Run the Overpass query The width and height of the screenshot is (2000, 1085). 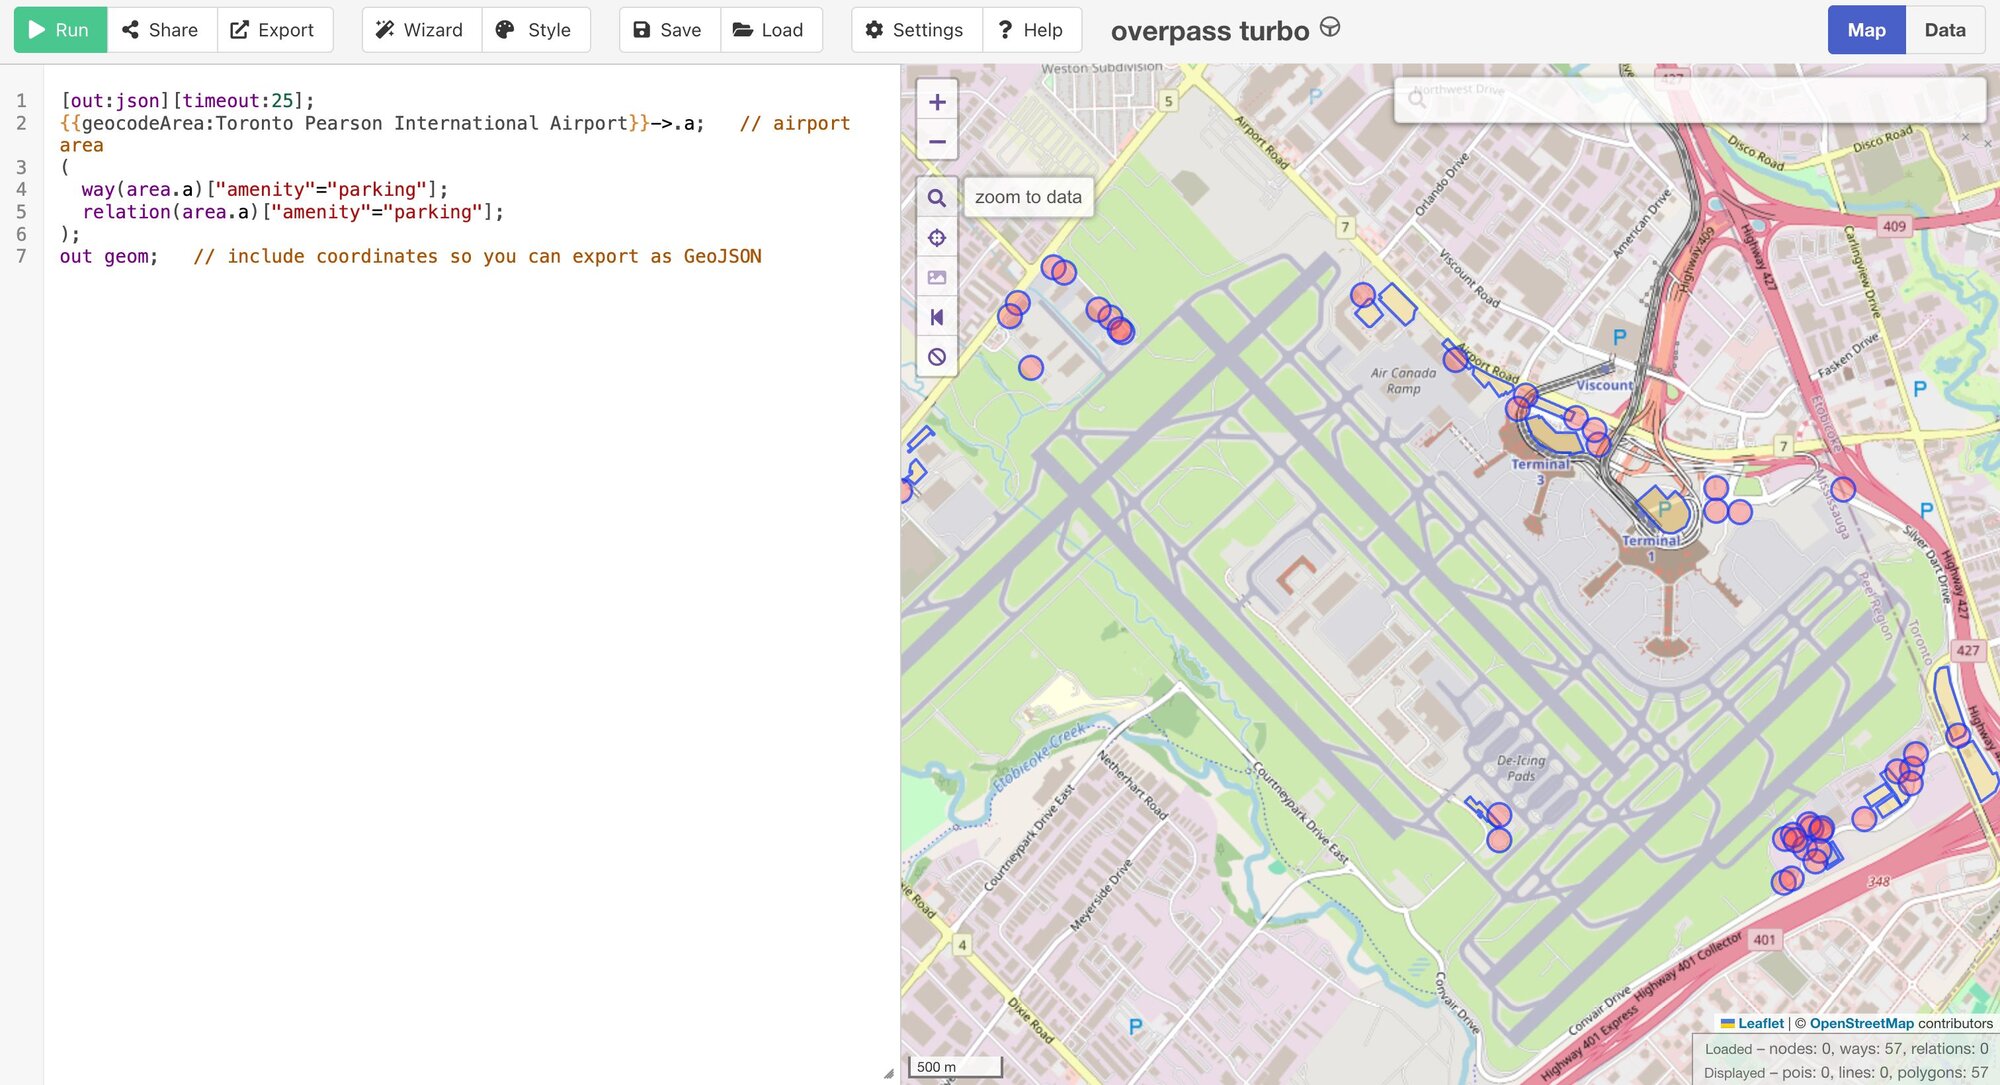[x=60, y=30]
